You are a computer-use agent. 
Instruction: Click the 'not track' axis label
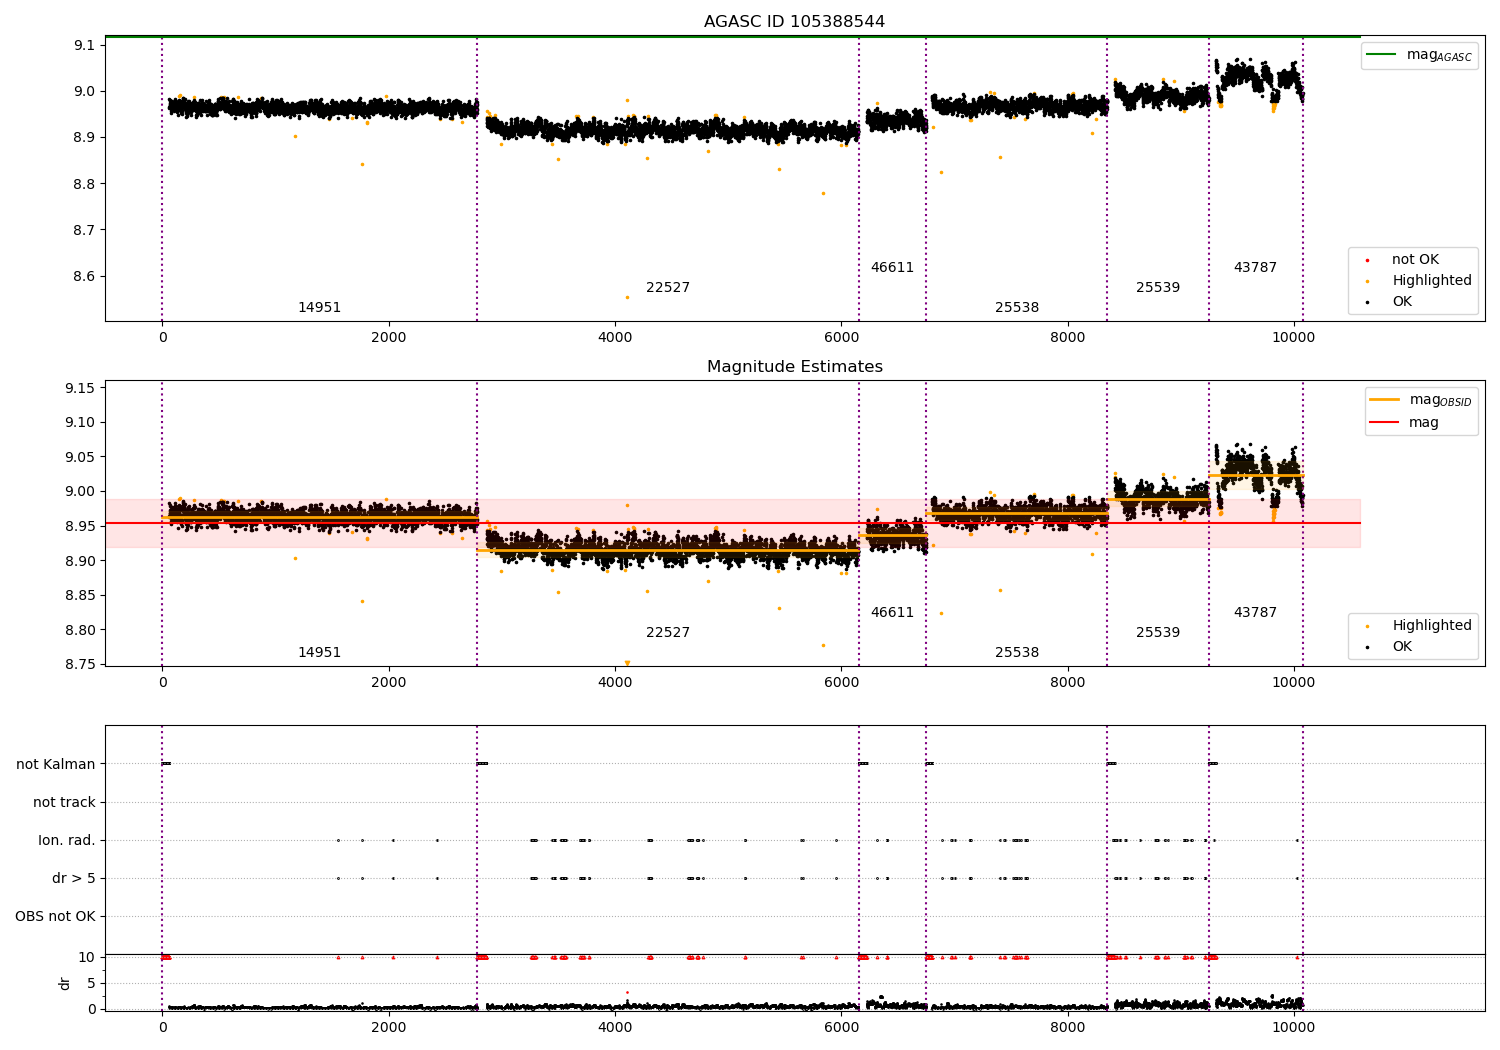coord(64,803)
